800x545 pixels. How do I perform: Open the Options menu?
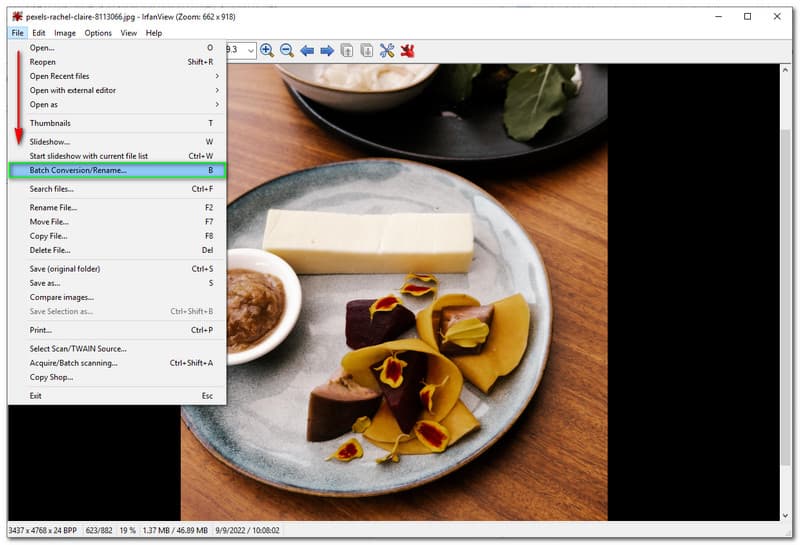point(98,33)
